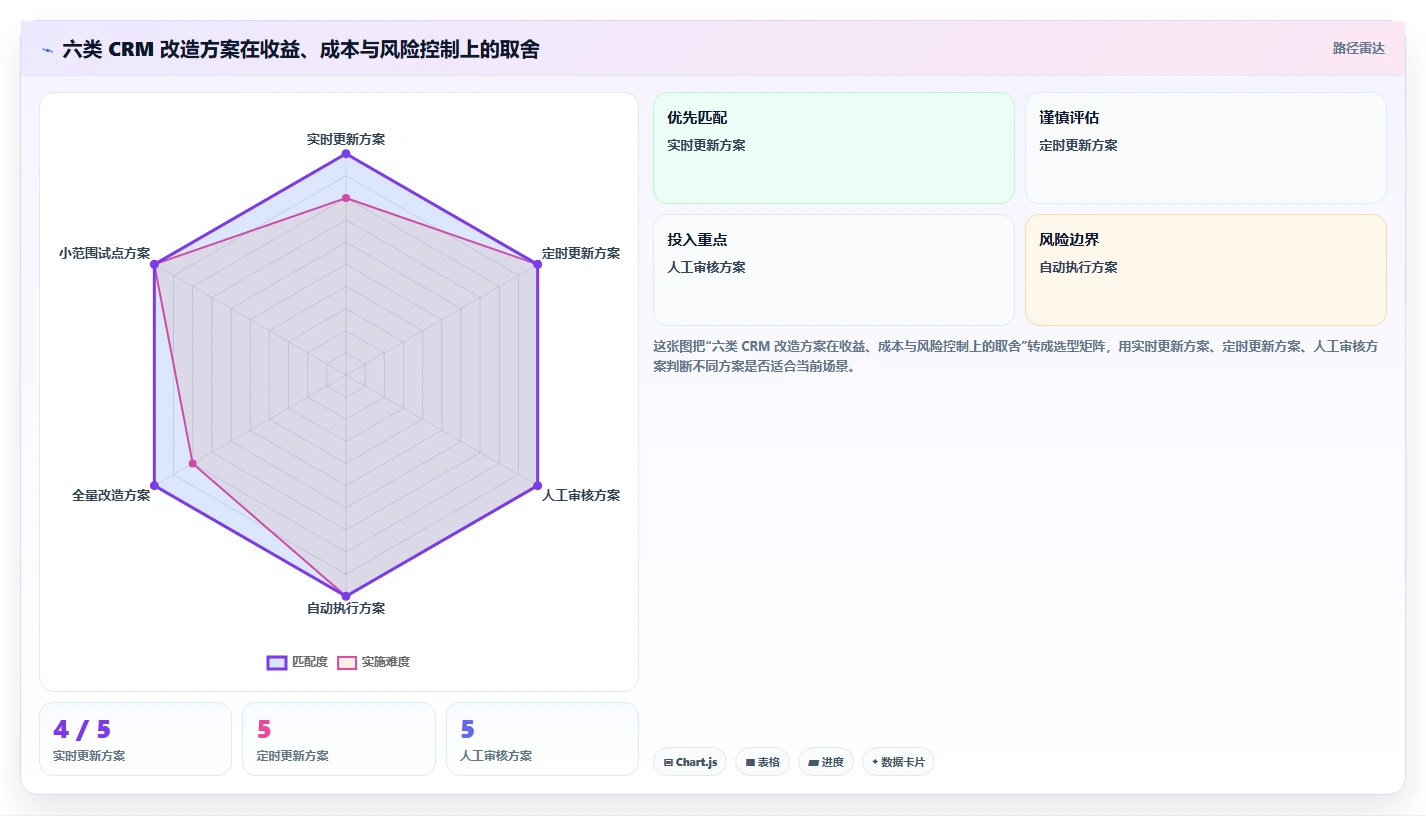Click the 进度 tag chip
This screenshot has height=816, width=1426.
click(826, 762)
